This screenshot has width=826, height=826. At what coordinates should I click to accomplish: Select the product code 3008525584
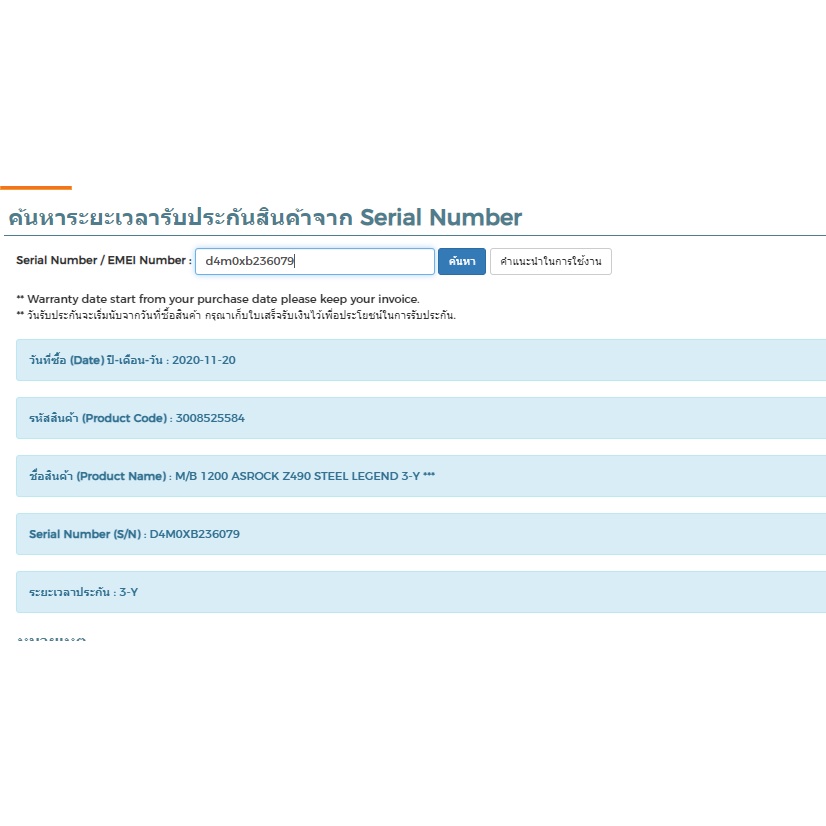point(210,418)
